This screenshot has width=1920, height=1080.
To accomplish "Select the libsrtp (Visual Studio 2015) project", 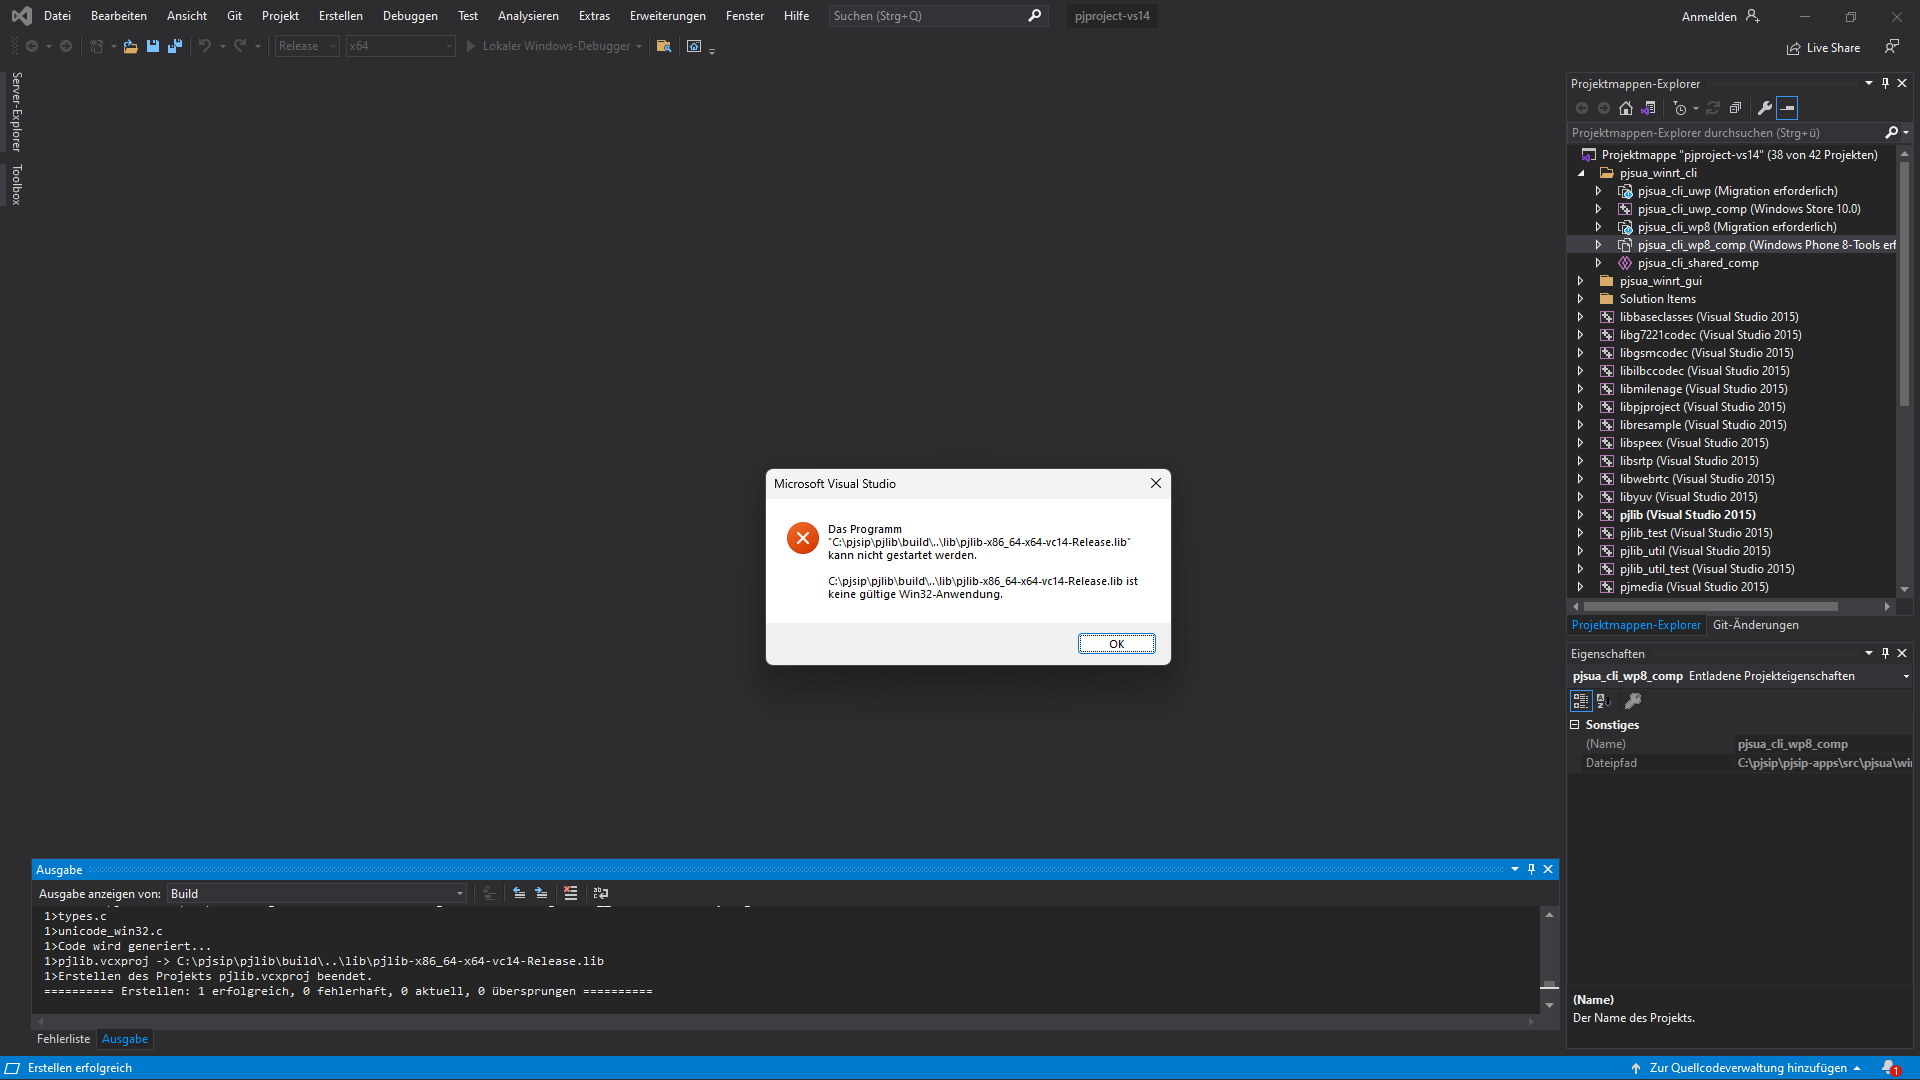I will (1689, 461).
